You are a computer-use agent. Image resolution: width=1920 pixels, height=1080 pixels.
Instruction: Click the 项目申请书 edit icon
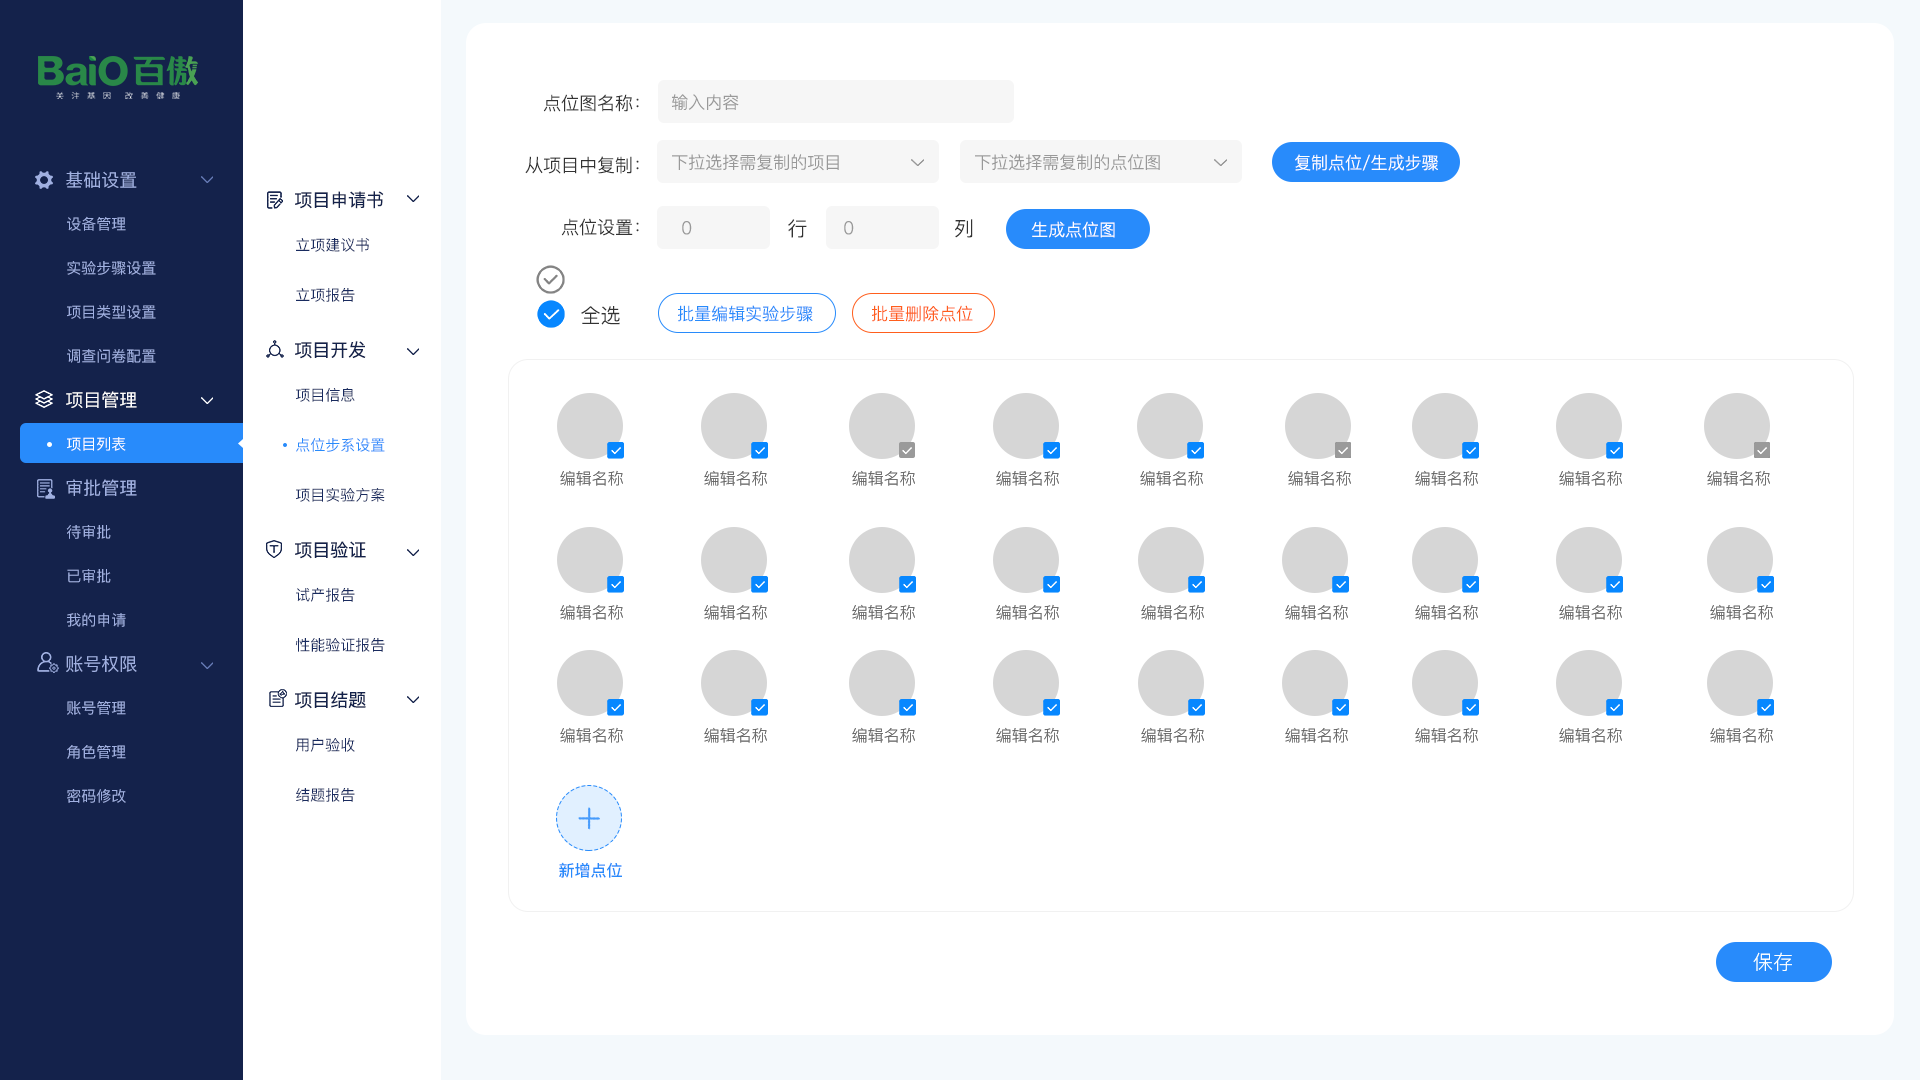point(275,200)
